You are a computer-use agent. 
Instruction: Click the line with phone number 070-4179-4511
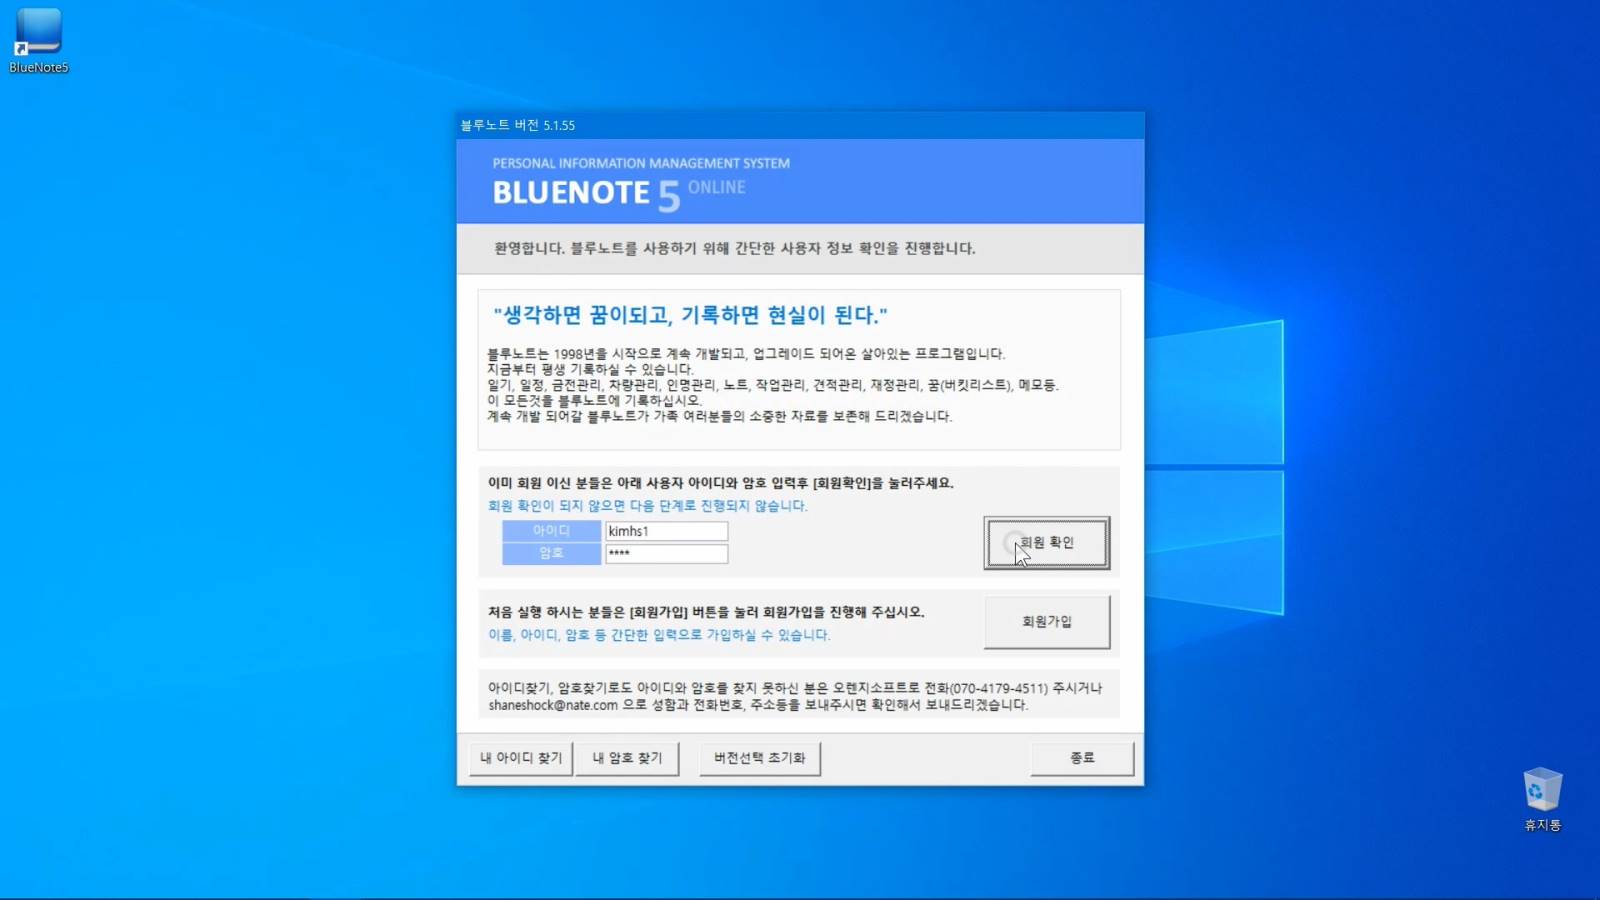tap(795, 688)
